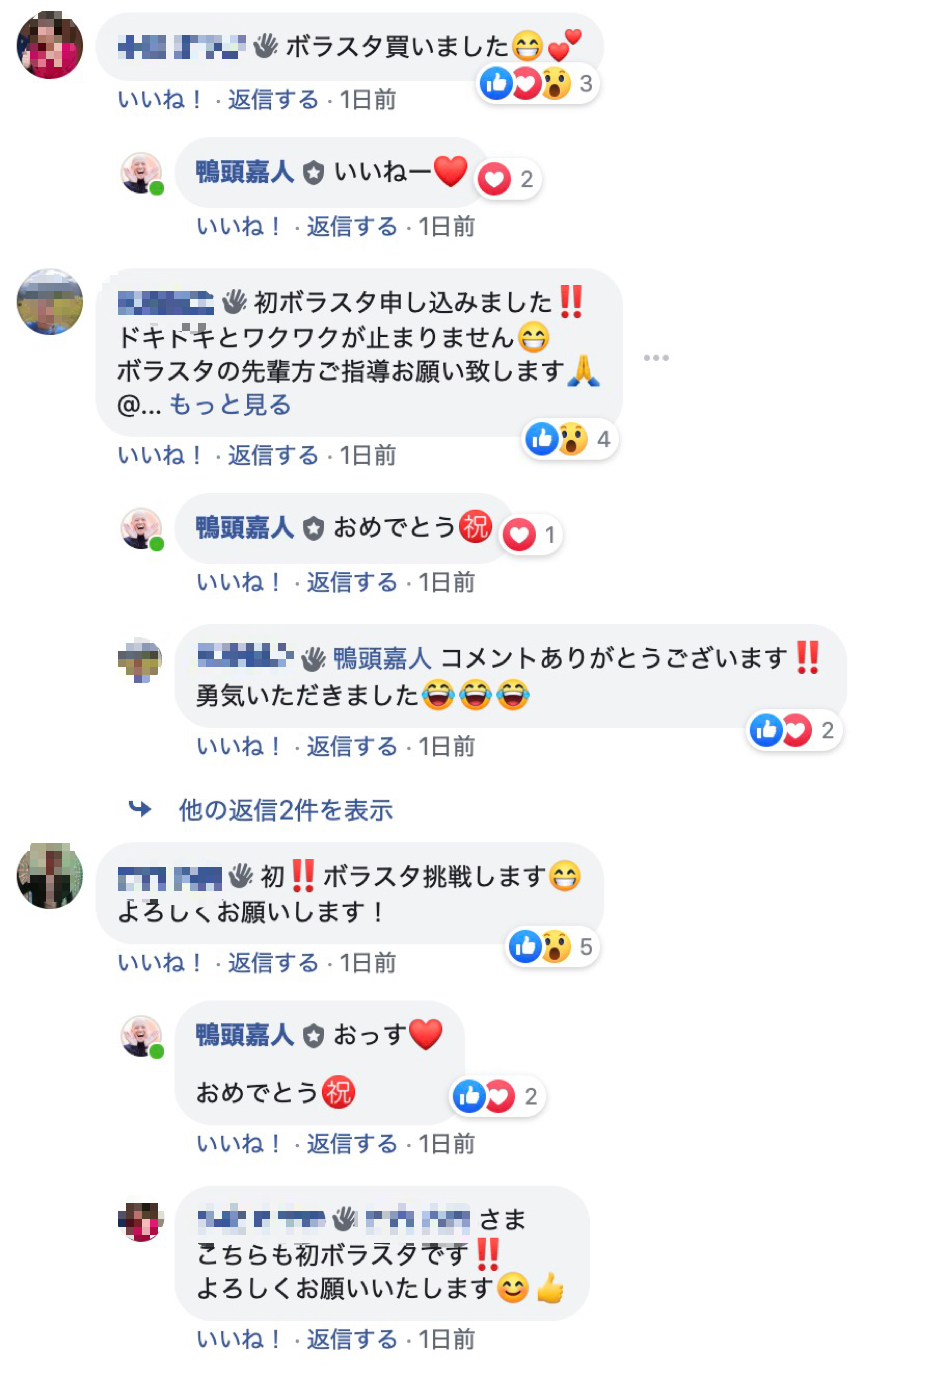This screenshot has width=945, height=1377.
Task: Open 鴨頭嘉人 profile from the 'いいねー' reply
Action: click(245, 172)
